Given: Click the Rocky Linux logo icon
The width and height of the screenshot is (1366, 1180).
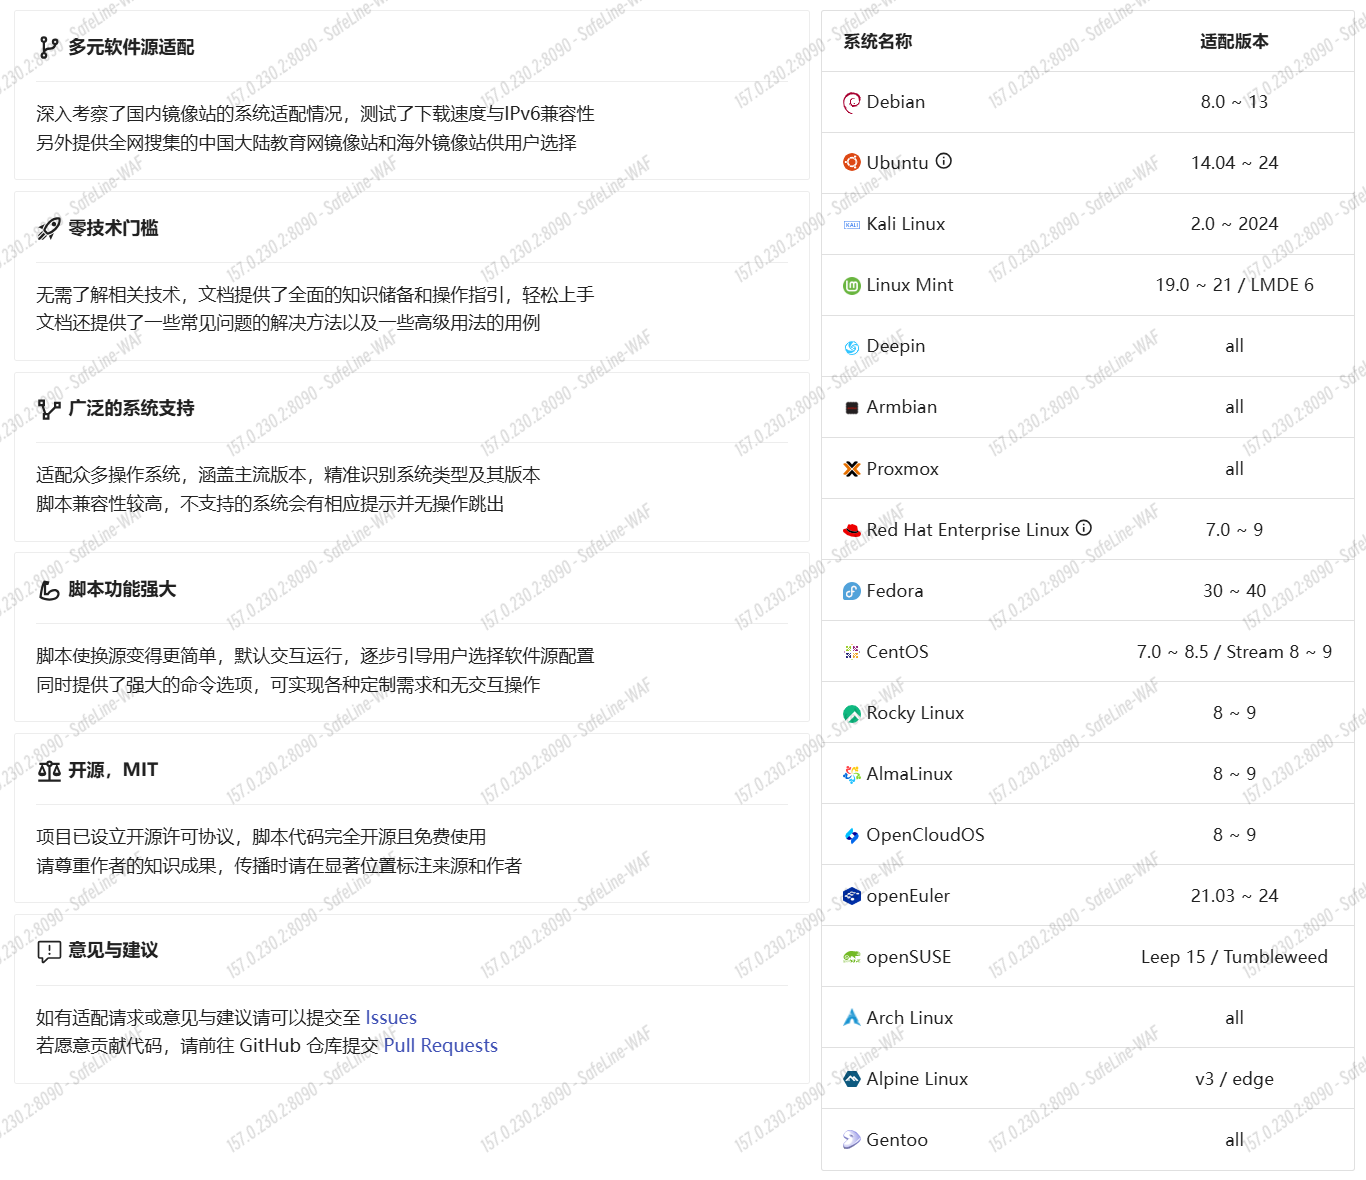Looking at the screenshot, I should point(852,714).
